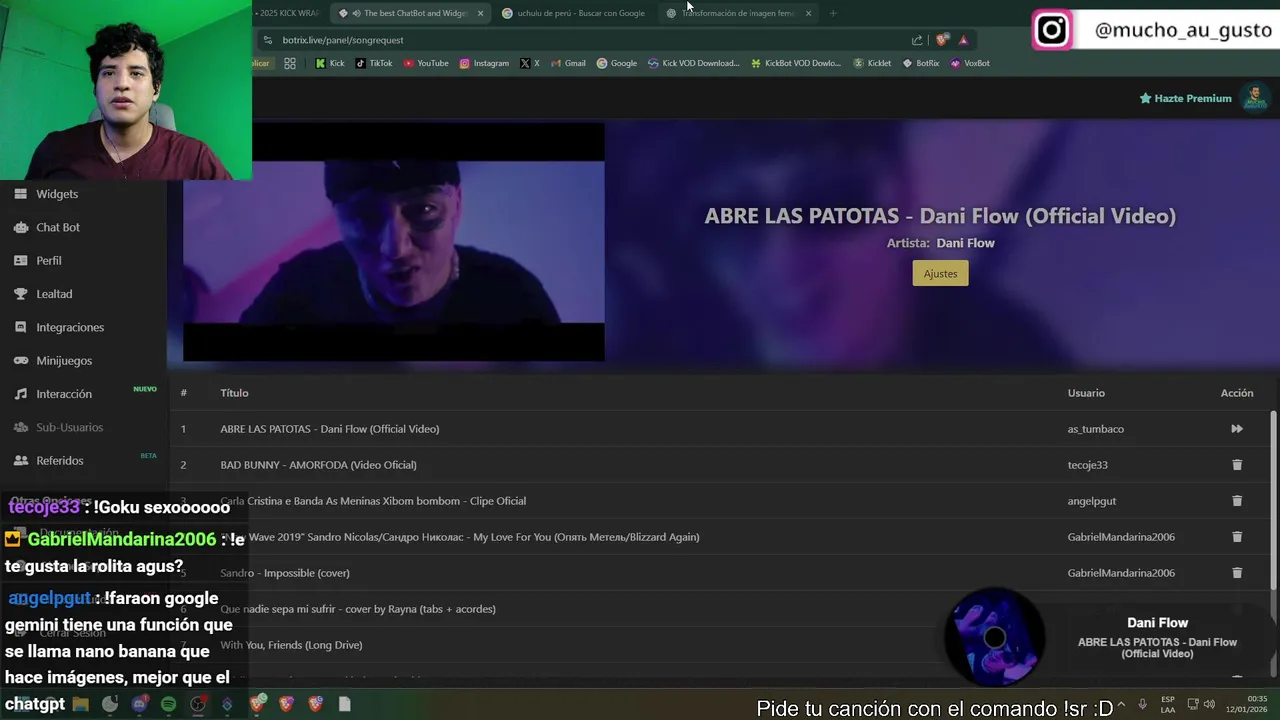The width and height of the screenshot is (1280, 720).
Task: Open File Explorer from the taskbar
Action: (x=81, y=704)
